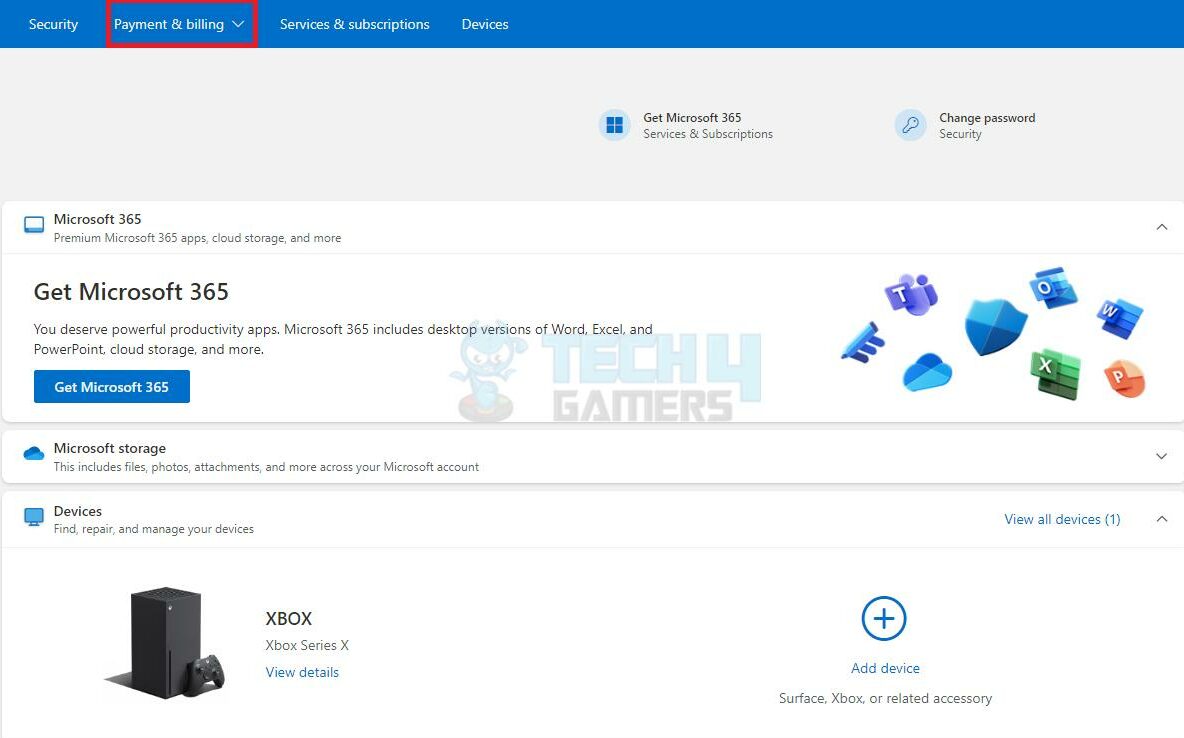Screen dimensions: 1184x738
Task: Open View all devices link
Action: [x=1062, y=519]
